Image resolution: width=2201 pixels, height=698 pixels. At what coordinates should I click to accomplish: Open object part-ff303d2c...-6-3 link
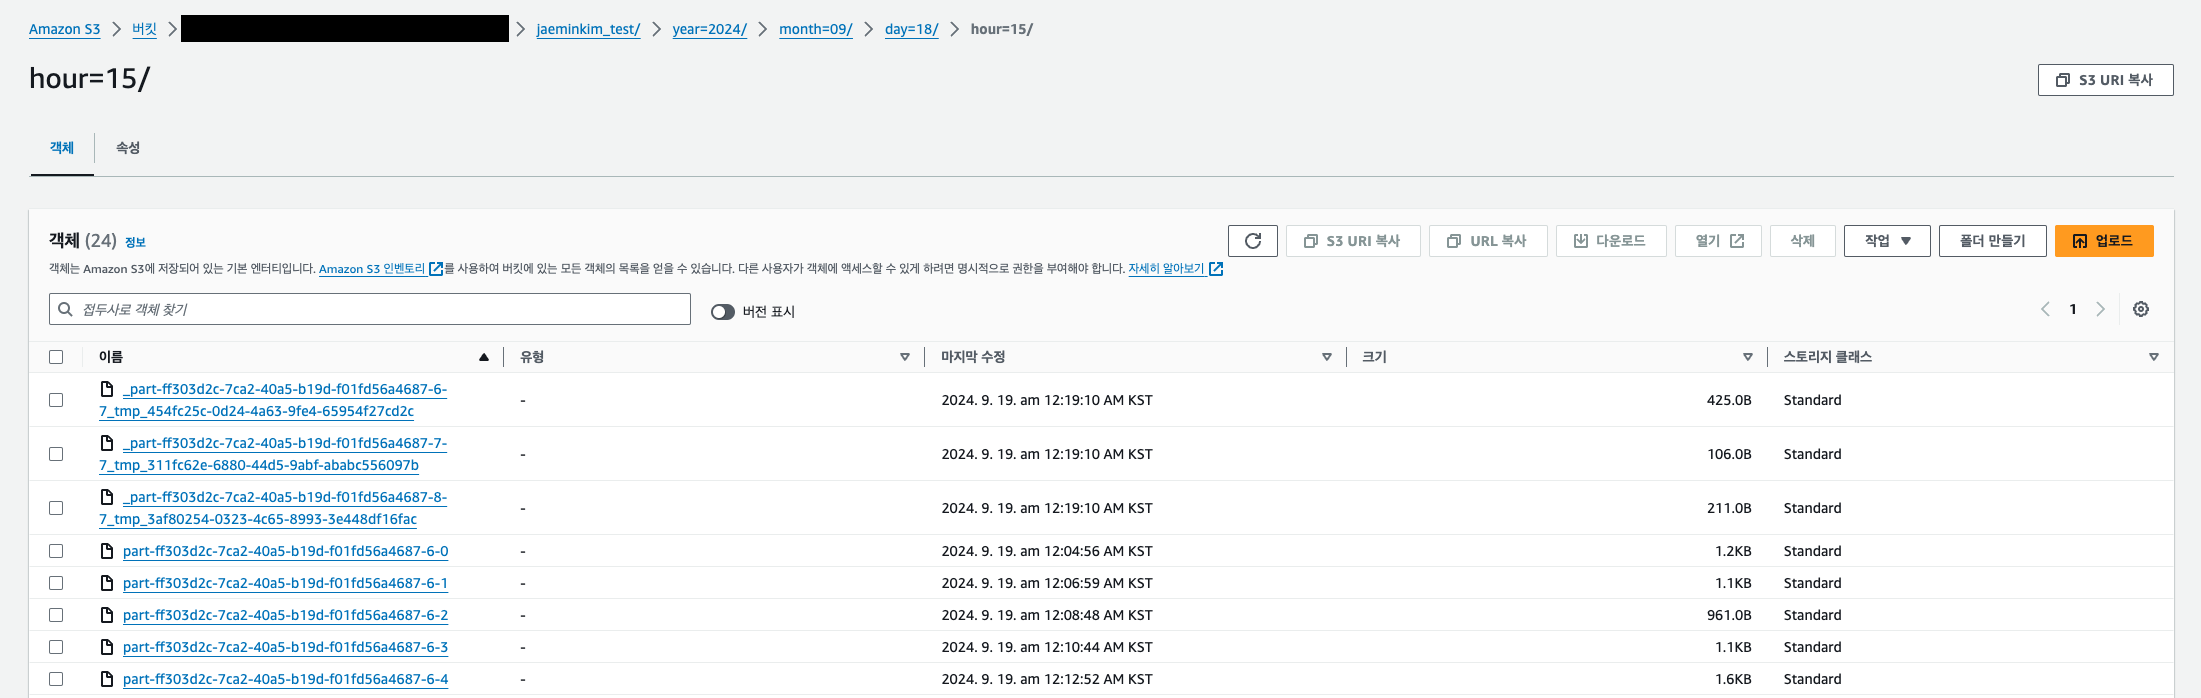click(285, 647)
